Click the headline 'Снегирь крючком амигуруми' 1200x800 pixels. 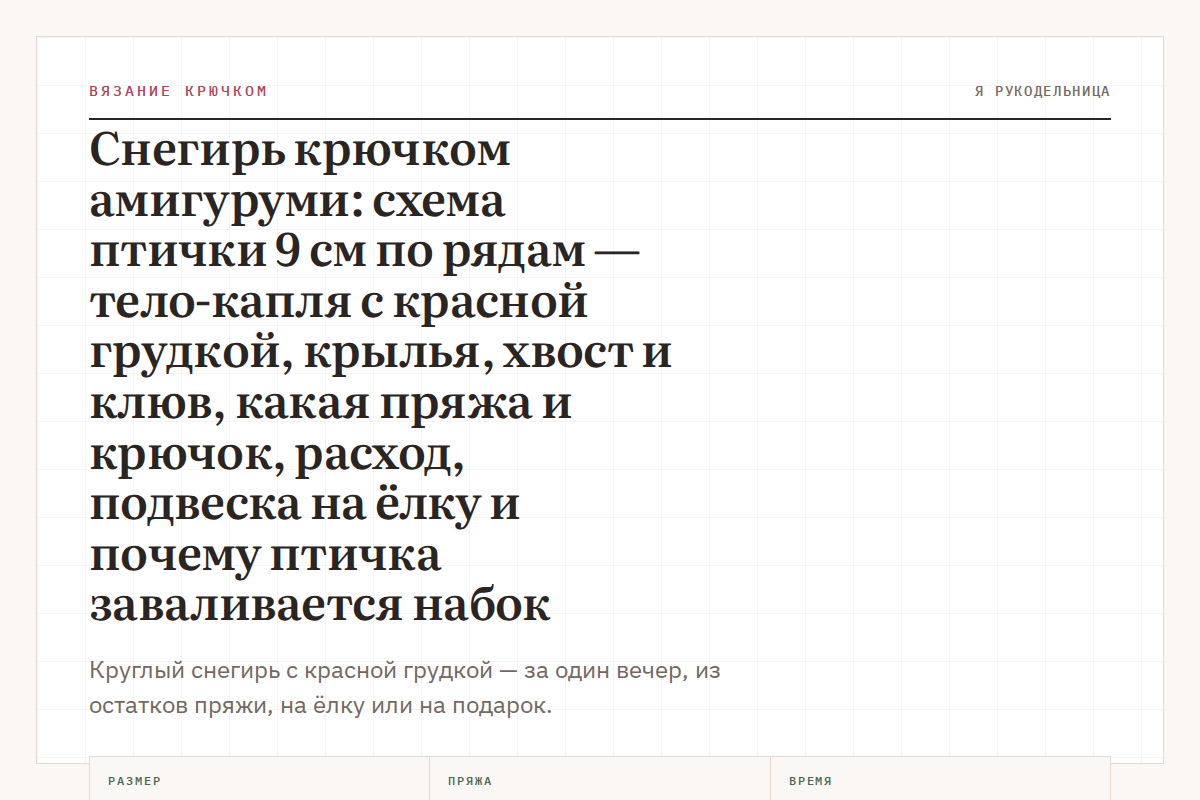[x=380, y=376]
